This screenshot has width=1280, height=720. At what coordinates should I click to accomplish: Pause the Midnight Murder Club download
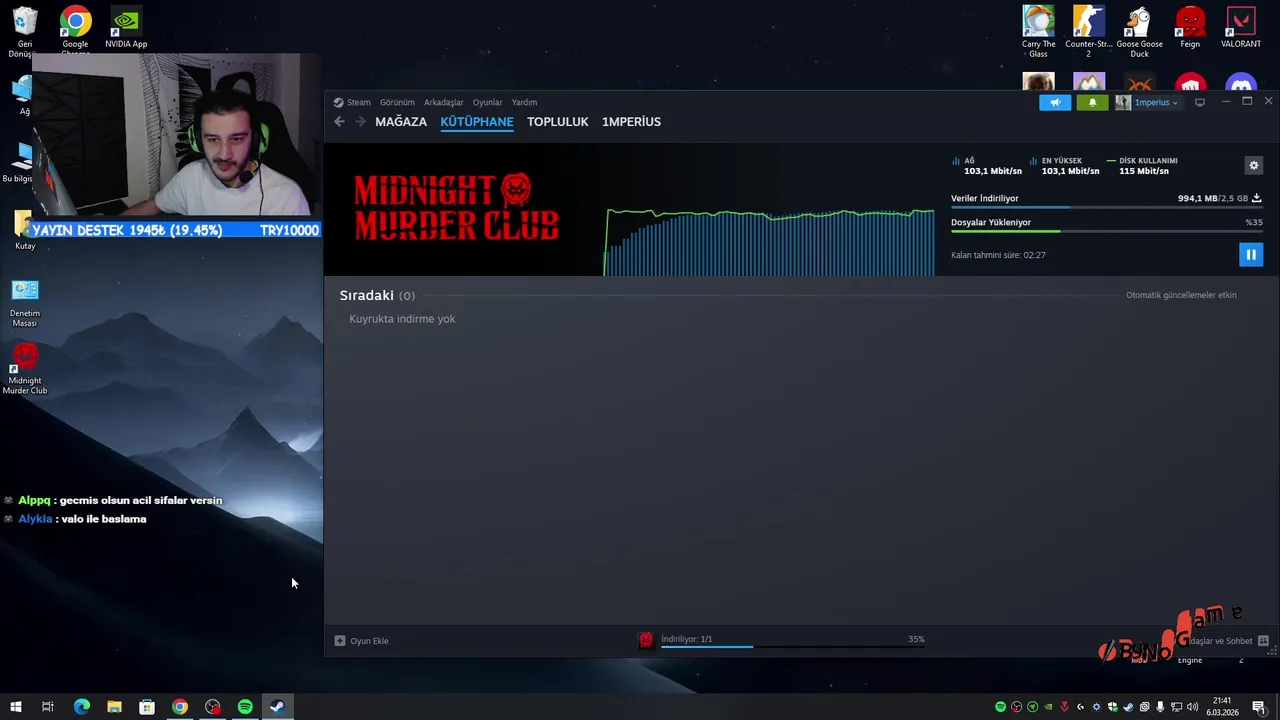click(1250, 255)
